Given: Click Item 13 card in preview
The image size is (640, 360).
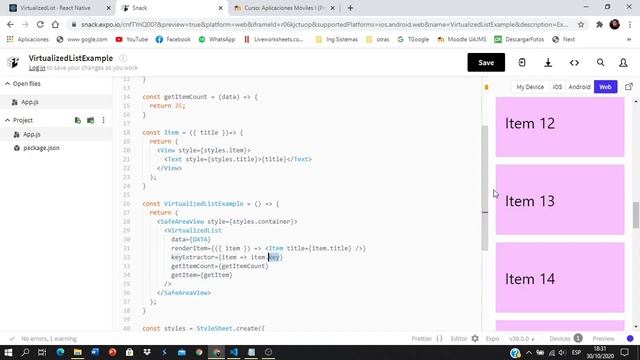Looking at the screenshot, I should pos(560,200).
